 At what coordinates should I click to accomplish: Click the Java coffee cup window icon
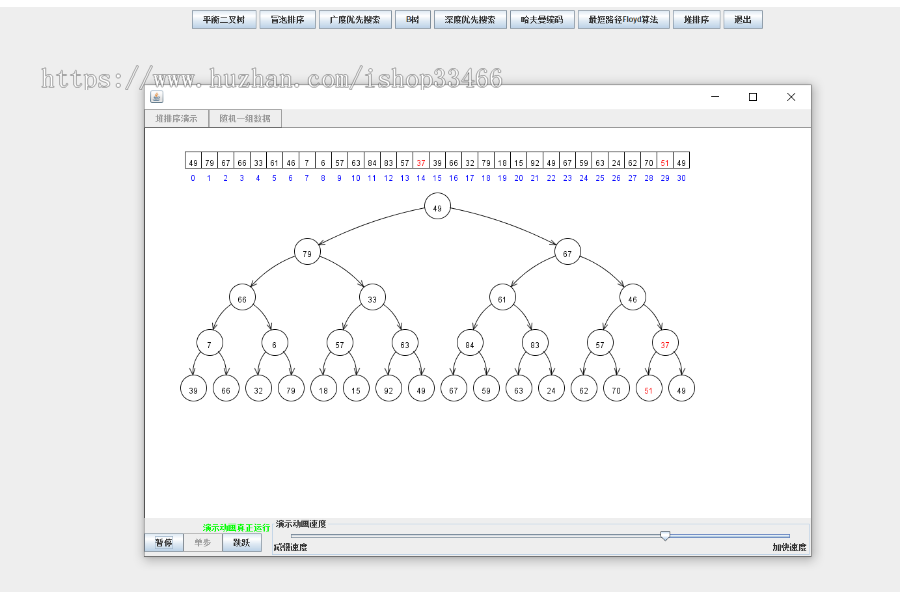click(x=155, y=96)
